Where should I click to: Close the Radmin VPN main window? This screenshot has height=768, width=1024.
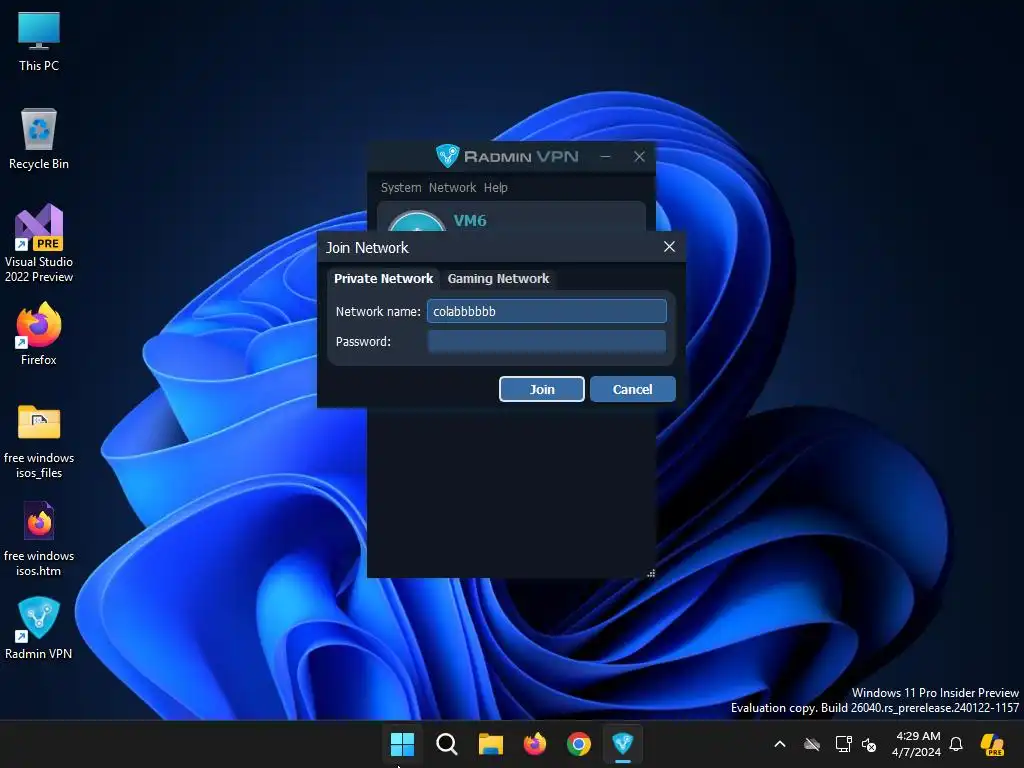[x=639, y=157]
